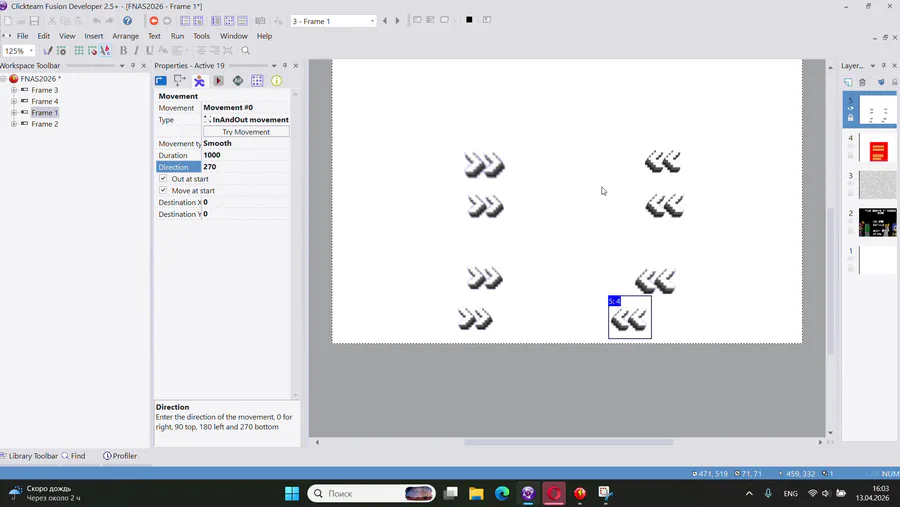Open the Window menu
Image resolution: width=900 pixels, height=507 pixels.
(234, 36)
